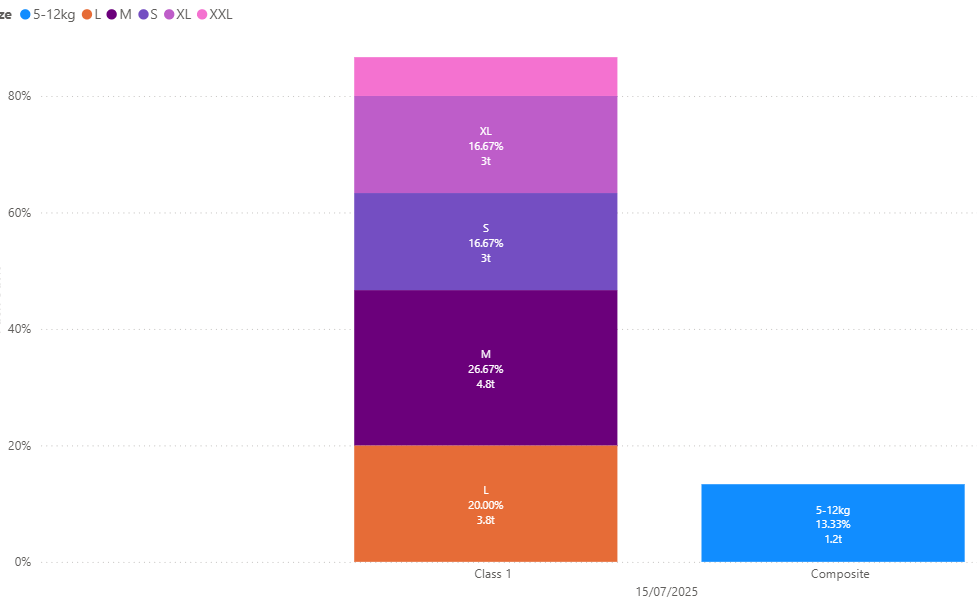Click the Class 1 axis label
977x598 pixels.
click(x=493, y=574)
